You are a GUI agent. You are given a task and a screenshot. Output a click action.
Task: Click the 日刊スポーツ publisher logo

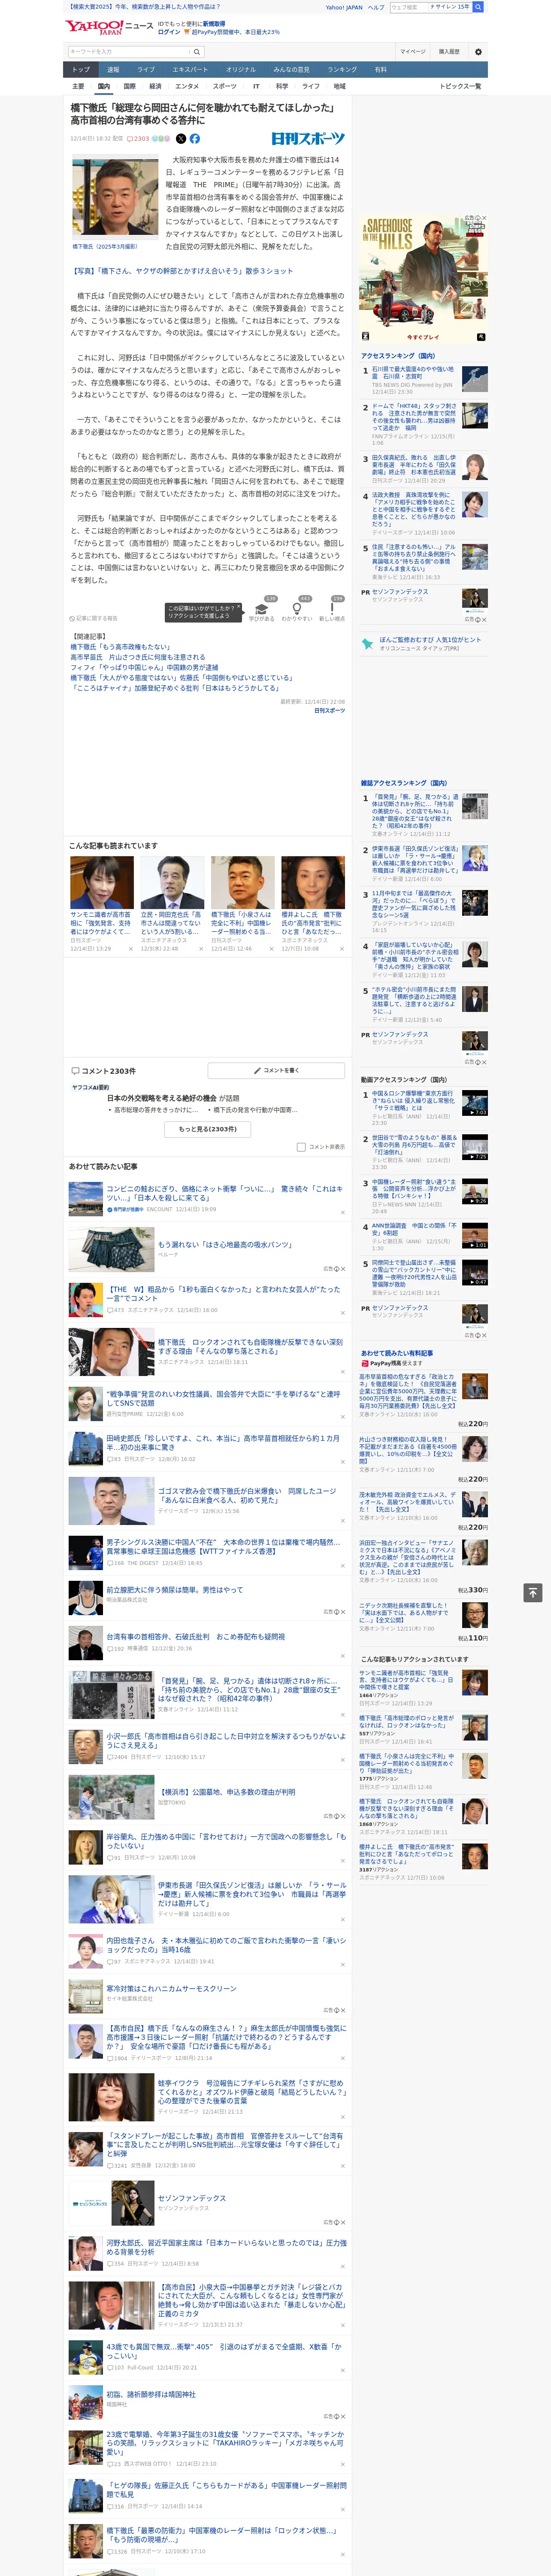click(308, 139)
